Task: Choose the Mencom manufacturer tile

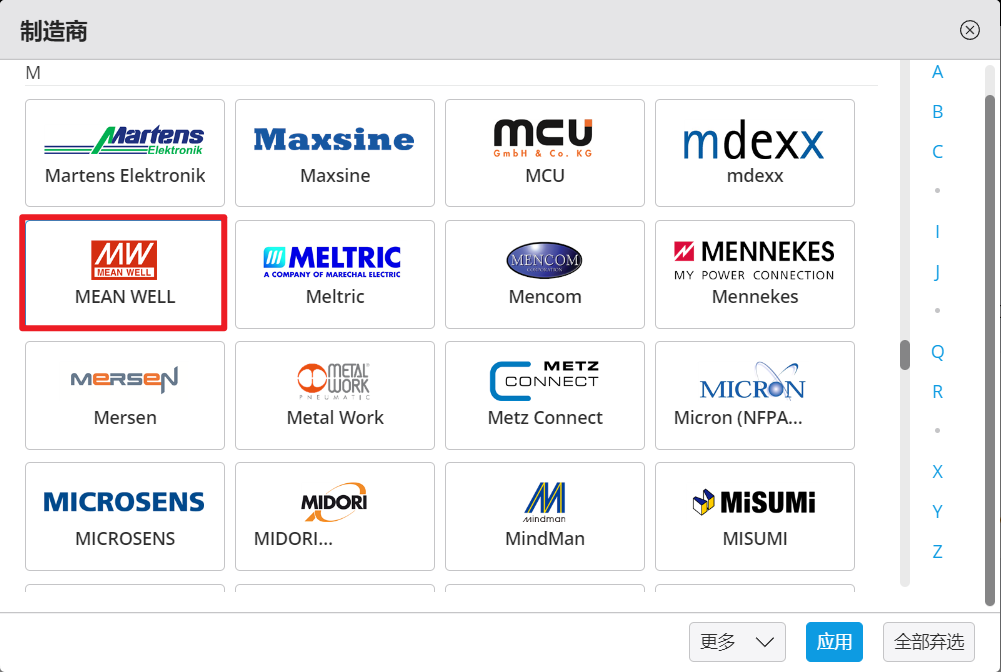Action: click(545, 274)
